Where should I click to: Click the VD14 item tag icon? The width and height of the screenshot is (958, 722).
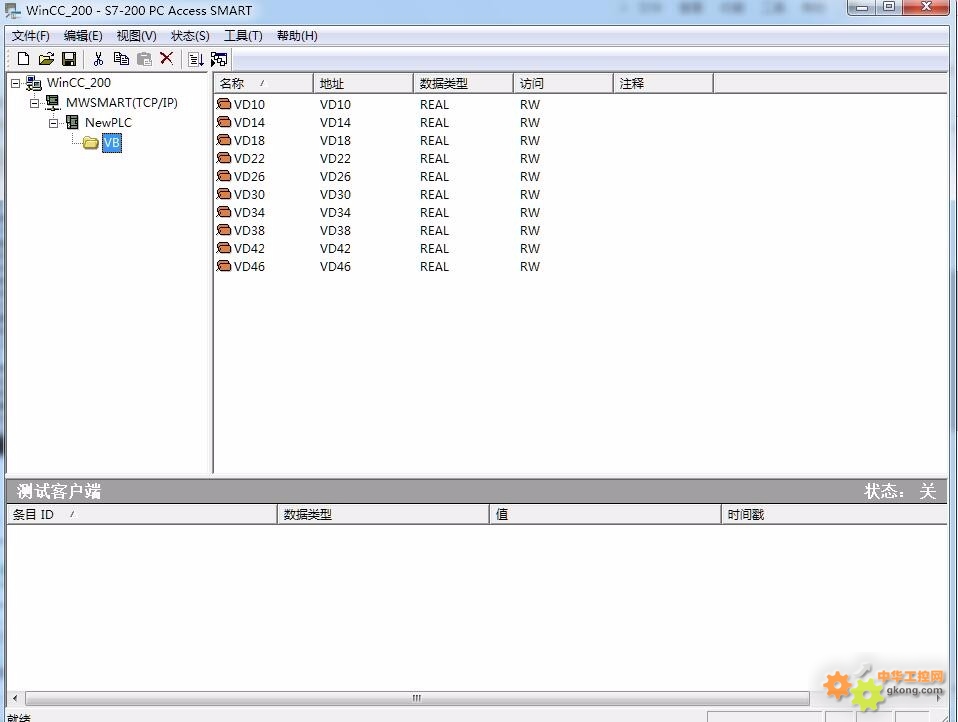click(x=224, y=122)
